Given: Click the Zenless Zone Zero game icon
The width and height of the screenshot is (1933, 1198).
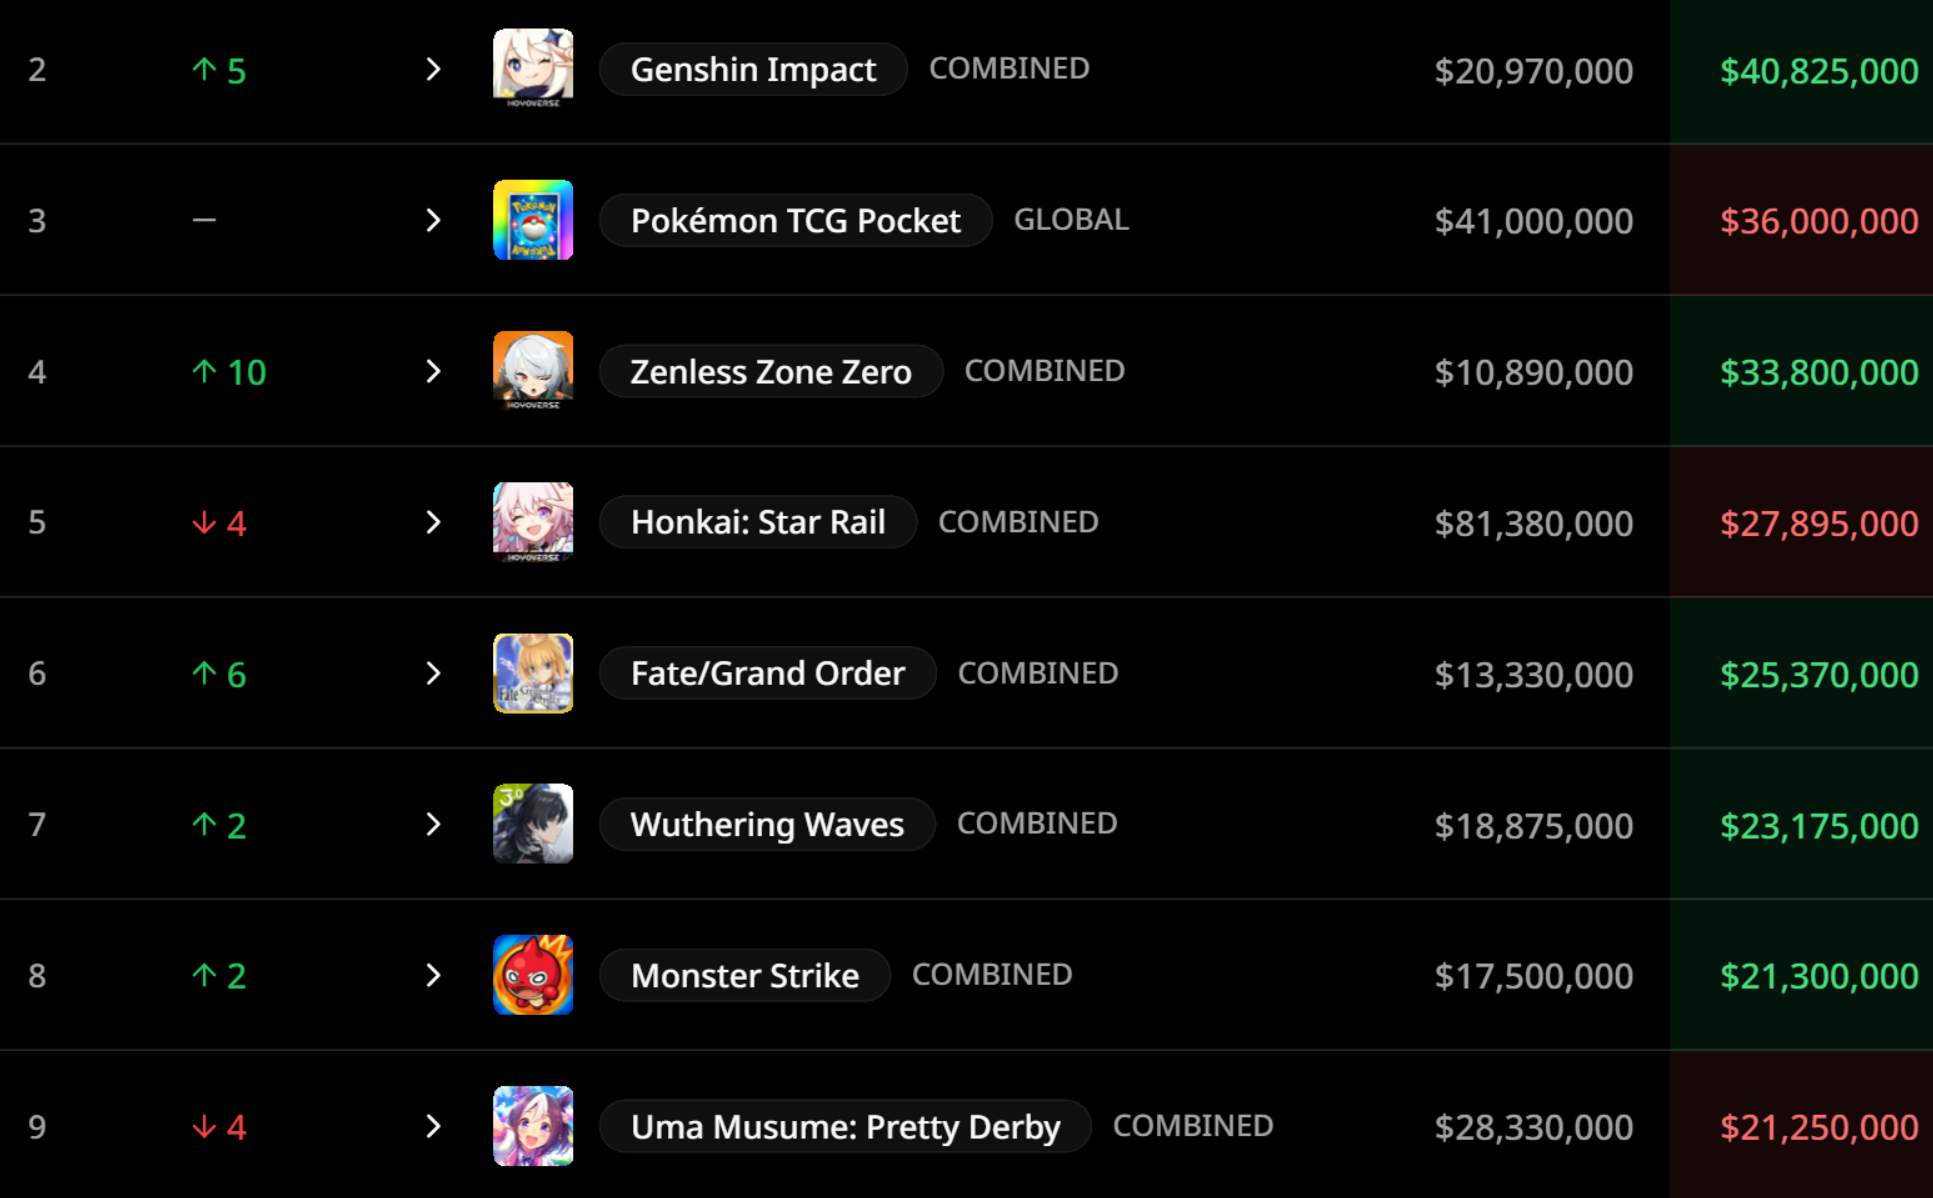Looking at the screenshot, I should (533, 371).
